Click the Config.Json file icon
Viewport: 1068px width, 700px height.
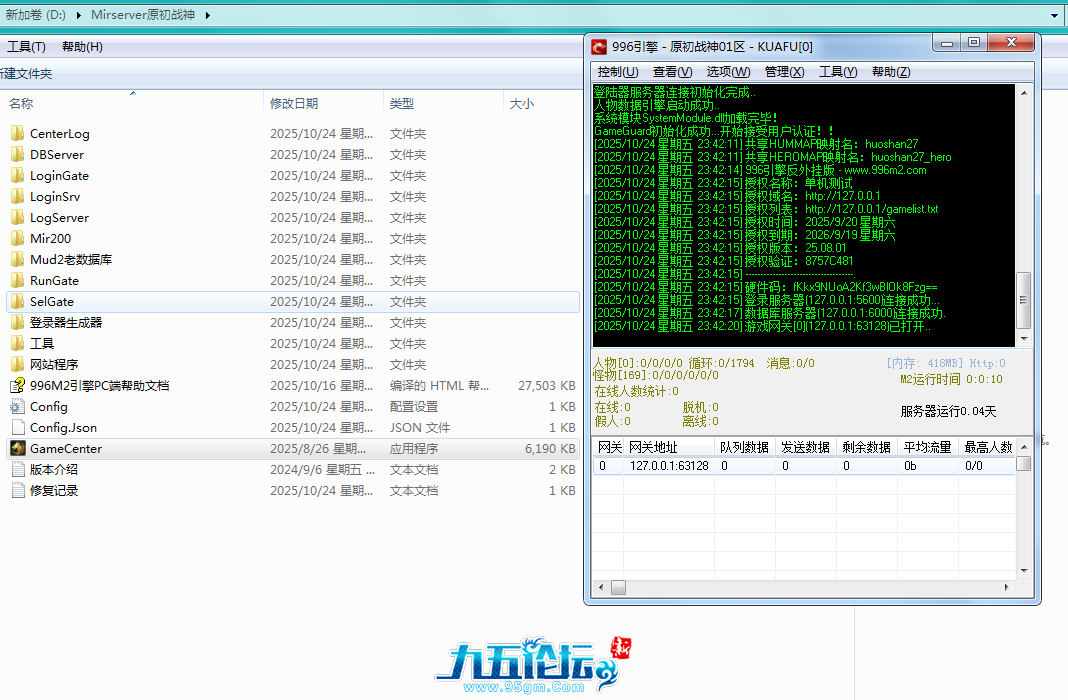(17, 428)
